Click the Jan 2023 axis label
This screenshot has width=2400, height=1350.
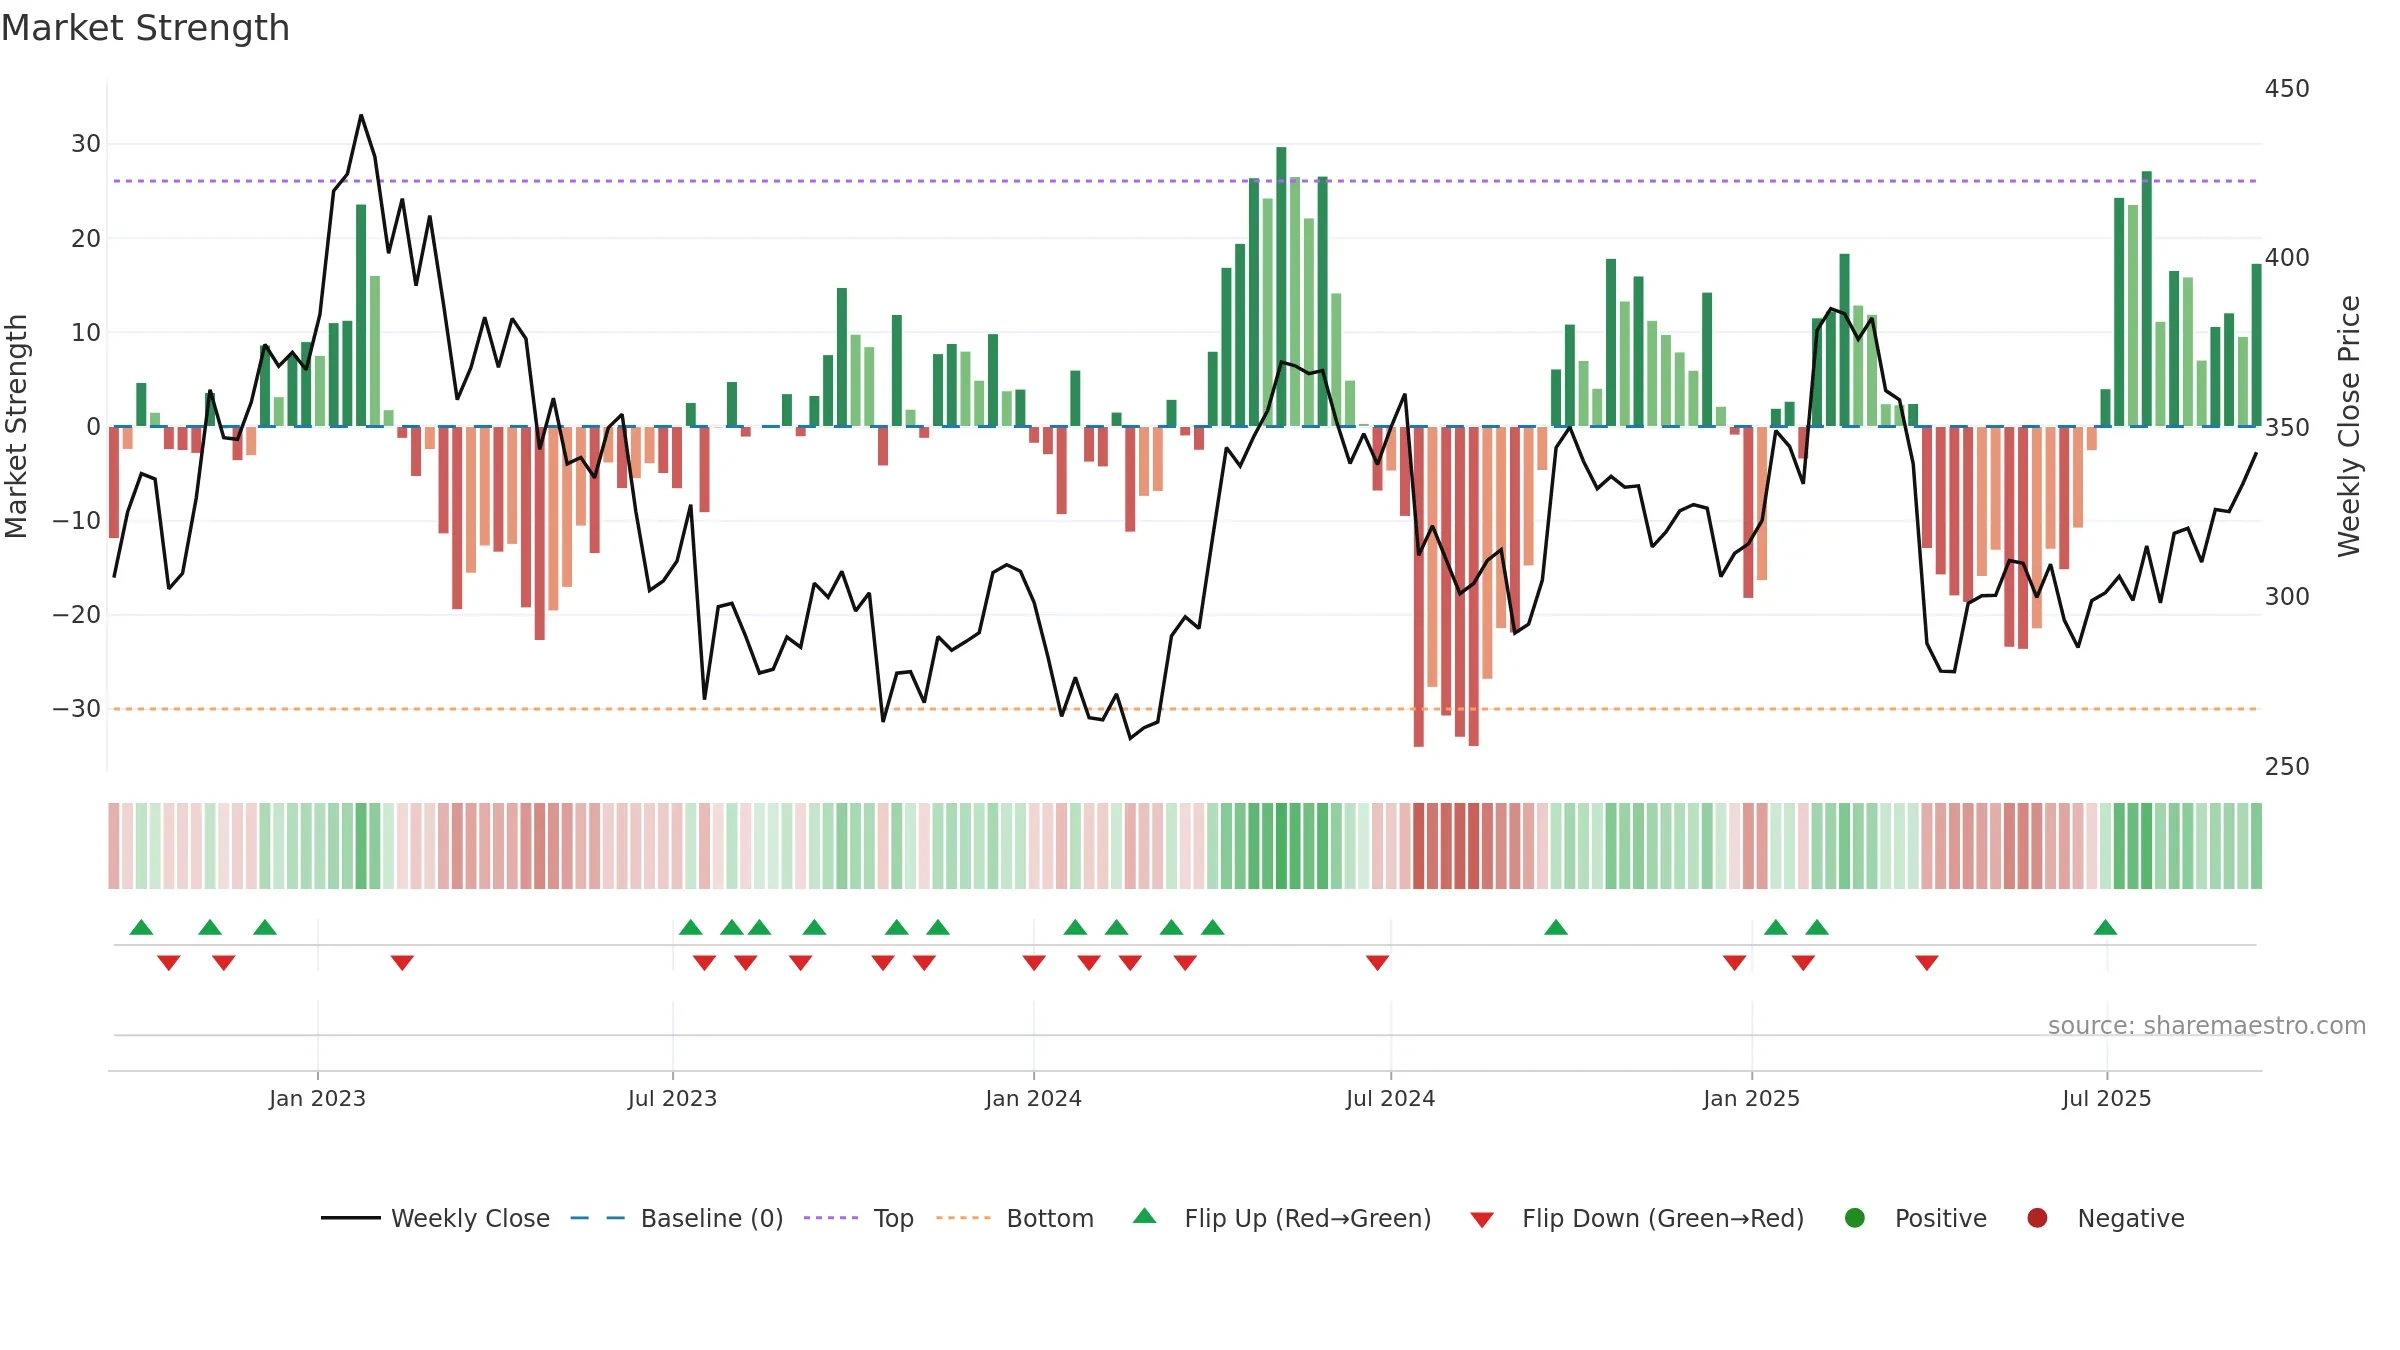click(317, 1099)
